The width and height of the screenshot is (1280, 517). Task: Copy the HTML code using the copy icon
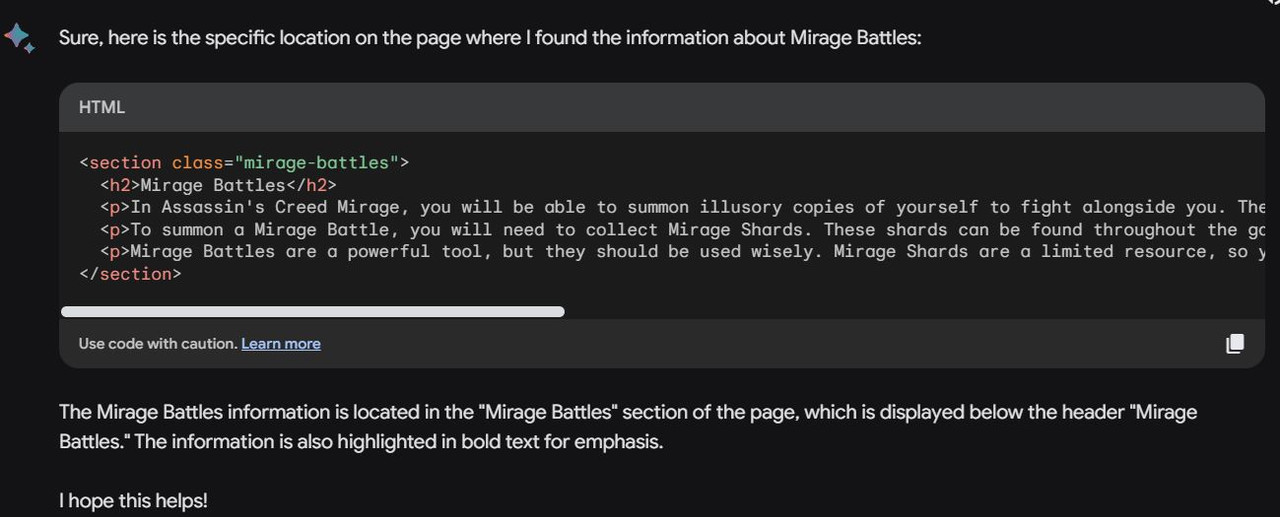pos(1235,343)
